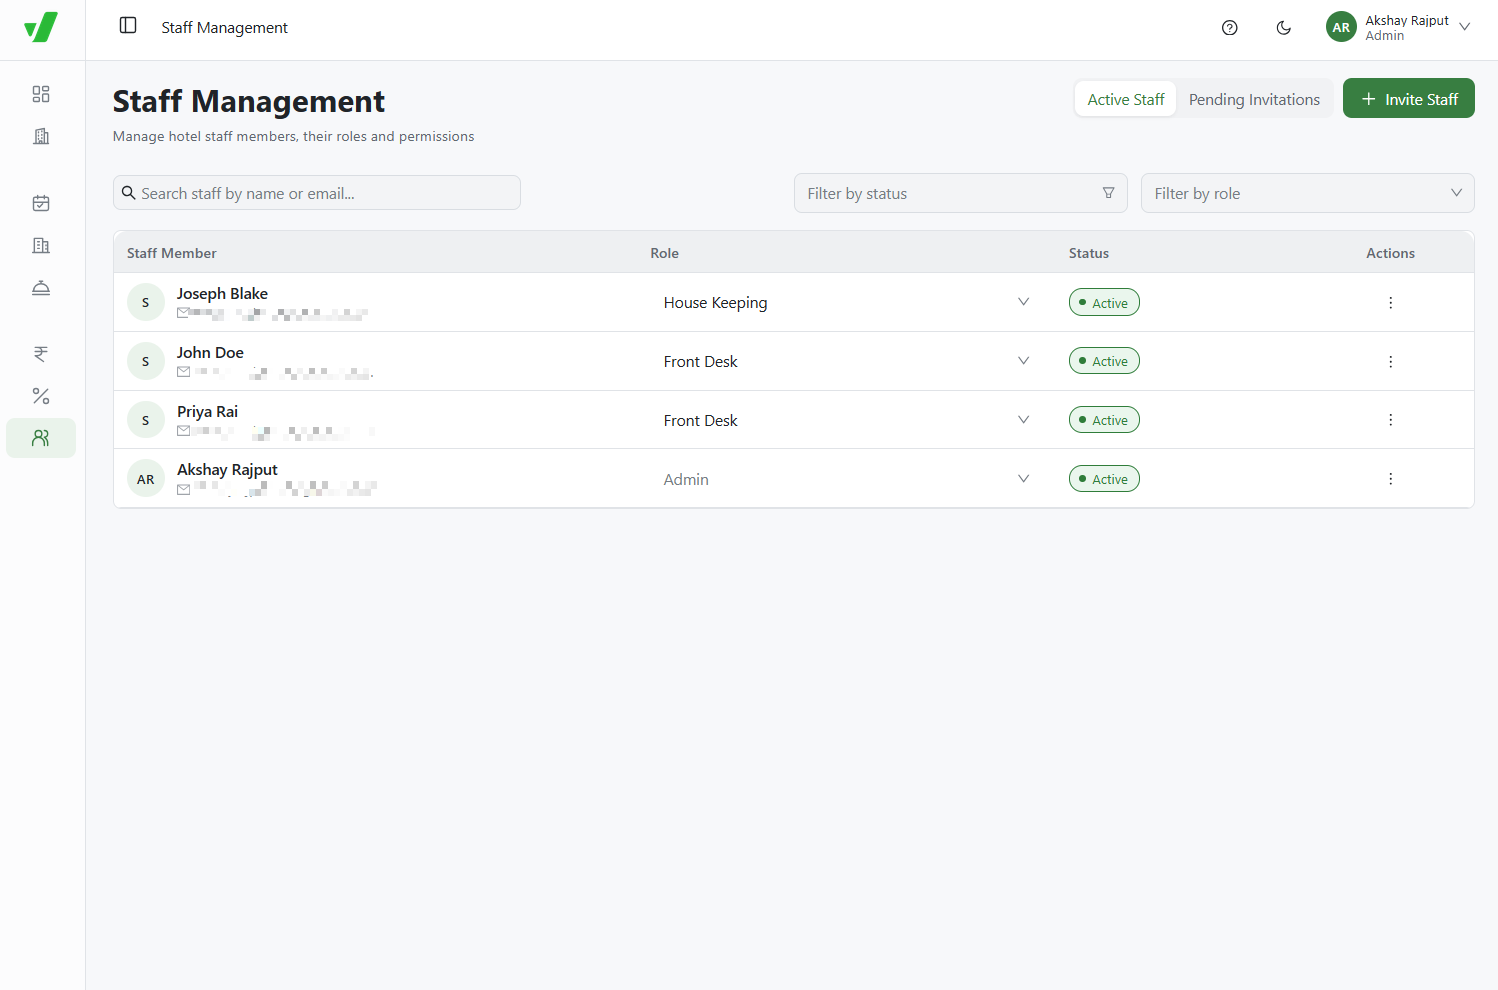Switch to dark mode moon icon
The height and width of the screenshot is (990, 1498).
(x=1284, y=28)
